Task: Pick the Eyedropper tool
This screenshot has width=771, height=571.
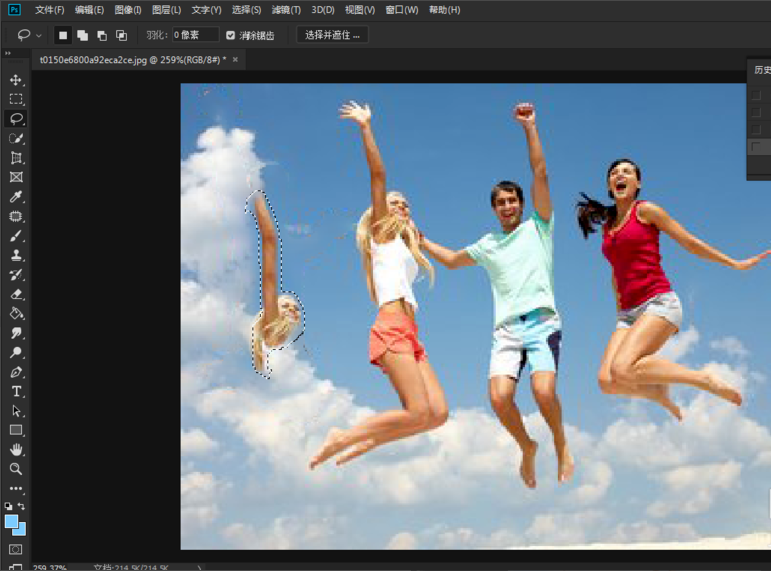Action: coord(16,197)
